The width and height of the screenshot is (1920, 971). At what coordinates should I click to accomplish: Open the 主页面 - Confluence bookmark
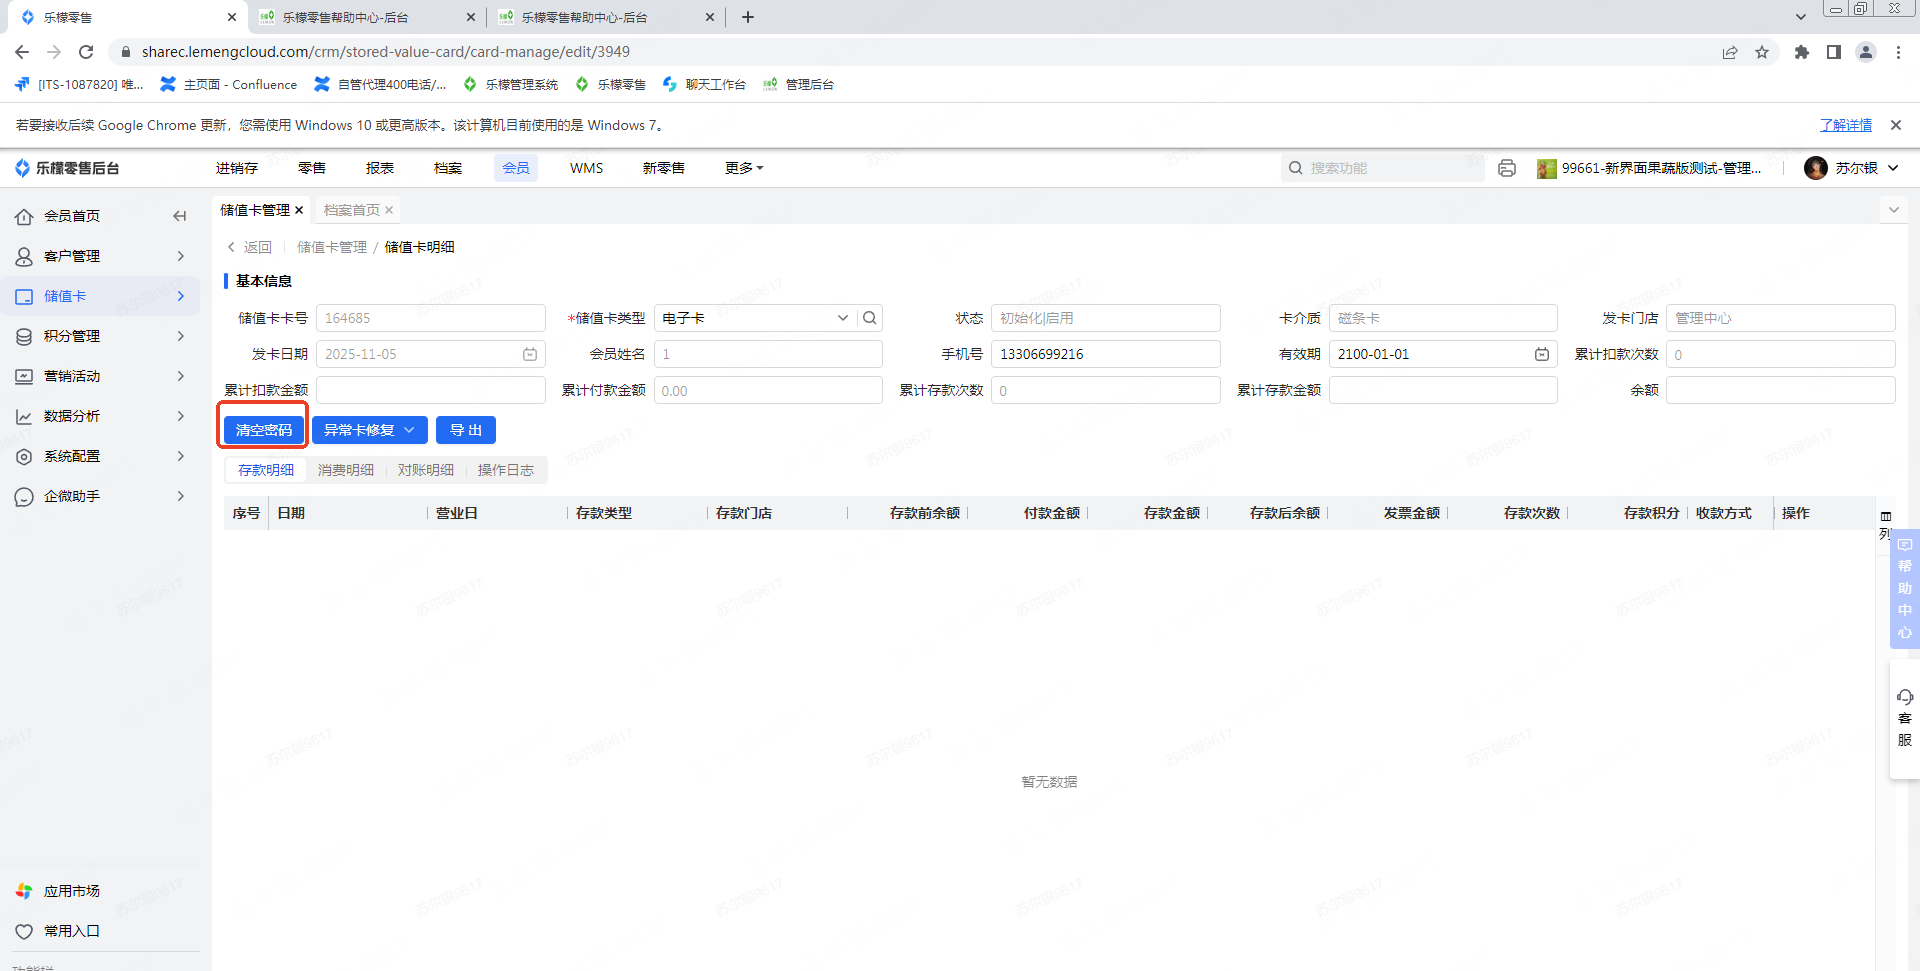pos(229,85)
